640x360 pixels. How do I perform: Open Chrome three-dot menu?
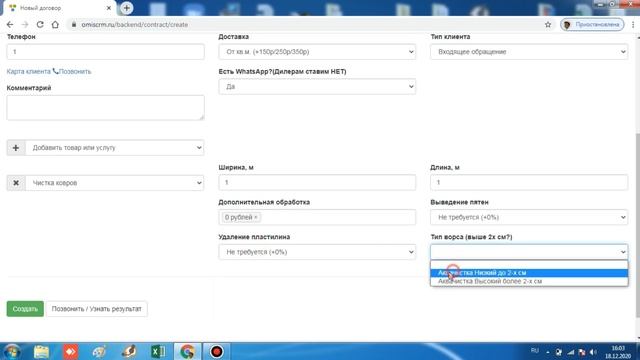point(633,24)
